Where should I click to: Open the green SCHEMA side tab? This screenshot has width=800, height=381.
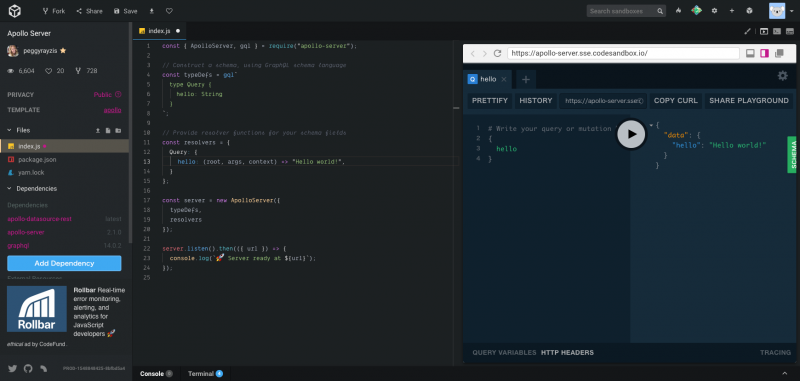click(x=792, y=155)
